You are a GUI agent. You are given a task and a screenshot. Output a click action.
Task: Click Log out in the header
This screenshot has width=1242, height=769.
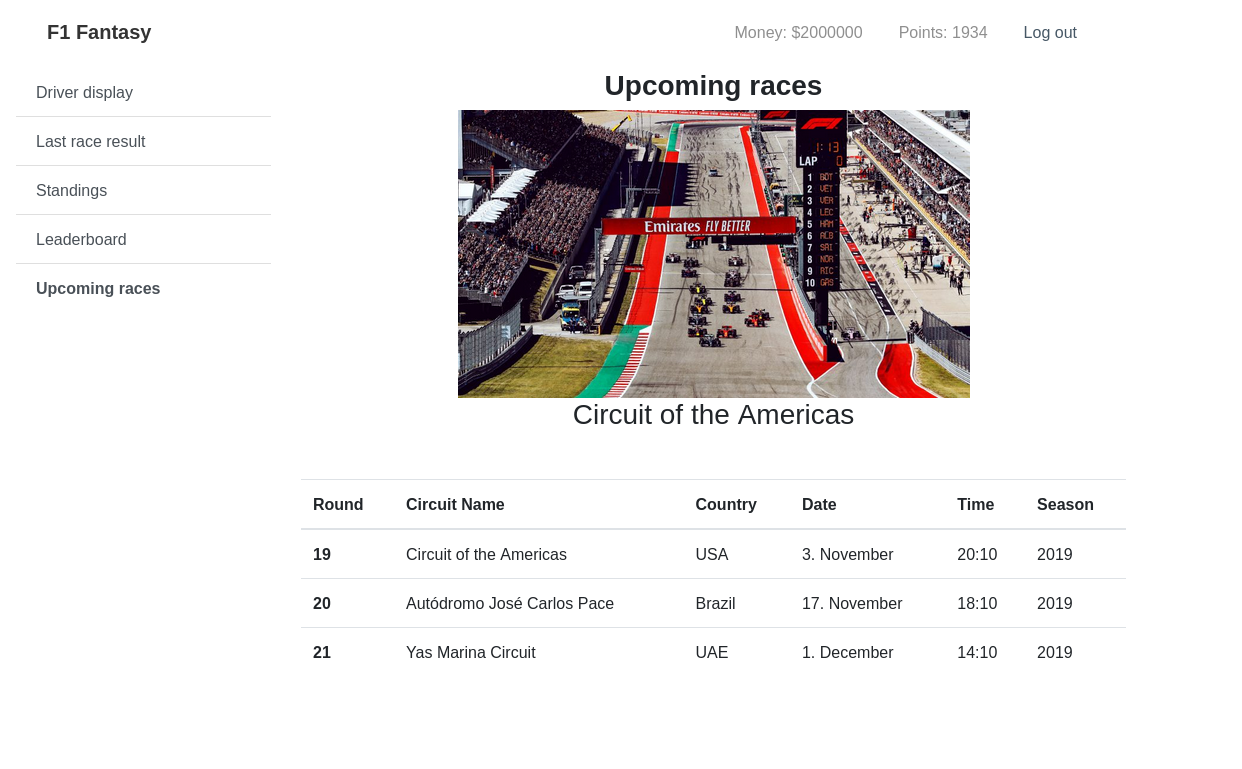(1050, 32)
